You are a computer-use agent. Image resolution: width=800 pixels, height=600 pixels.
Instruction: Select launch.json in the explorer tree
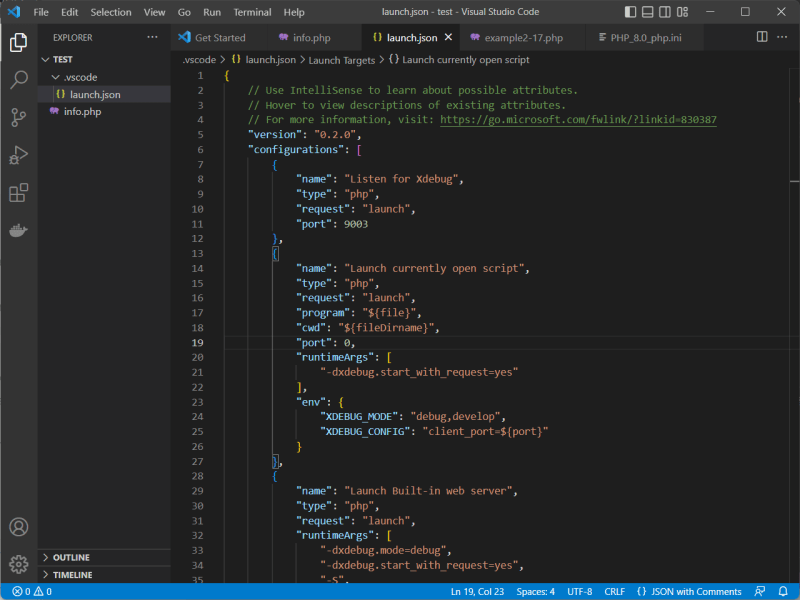[x=105, y=94]
